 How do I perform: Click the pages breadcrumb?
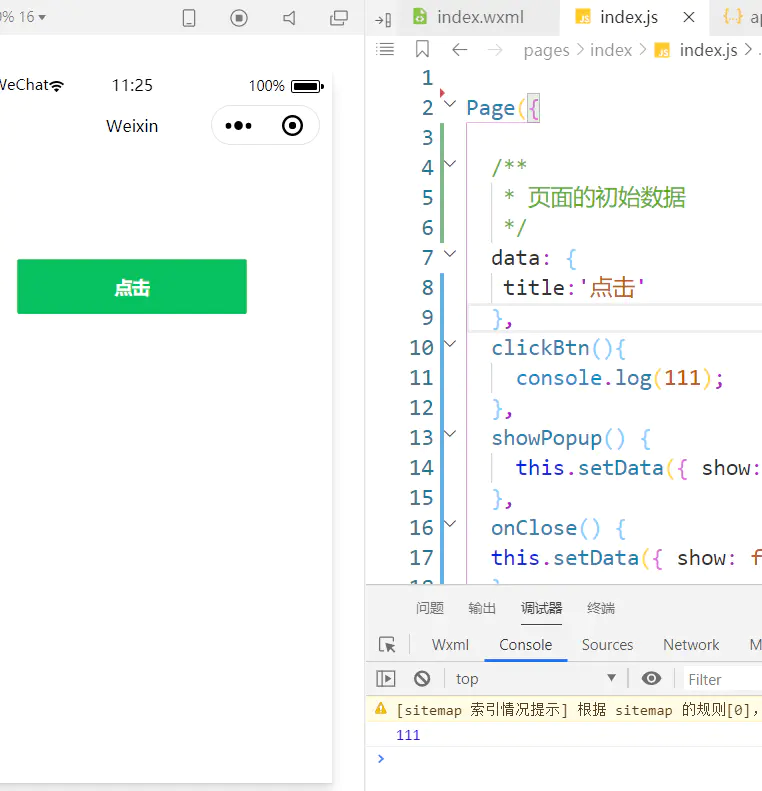coord(546,50)
